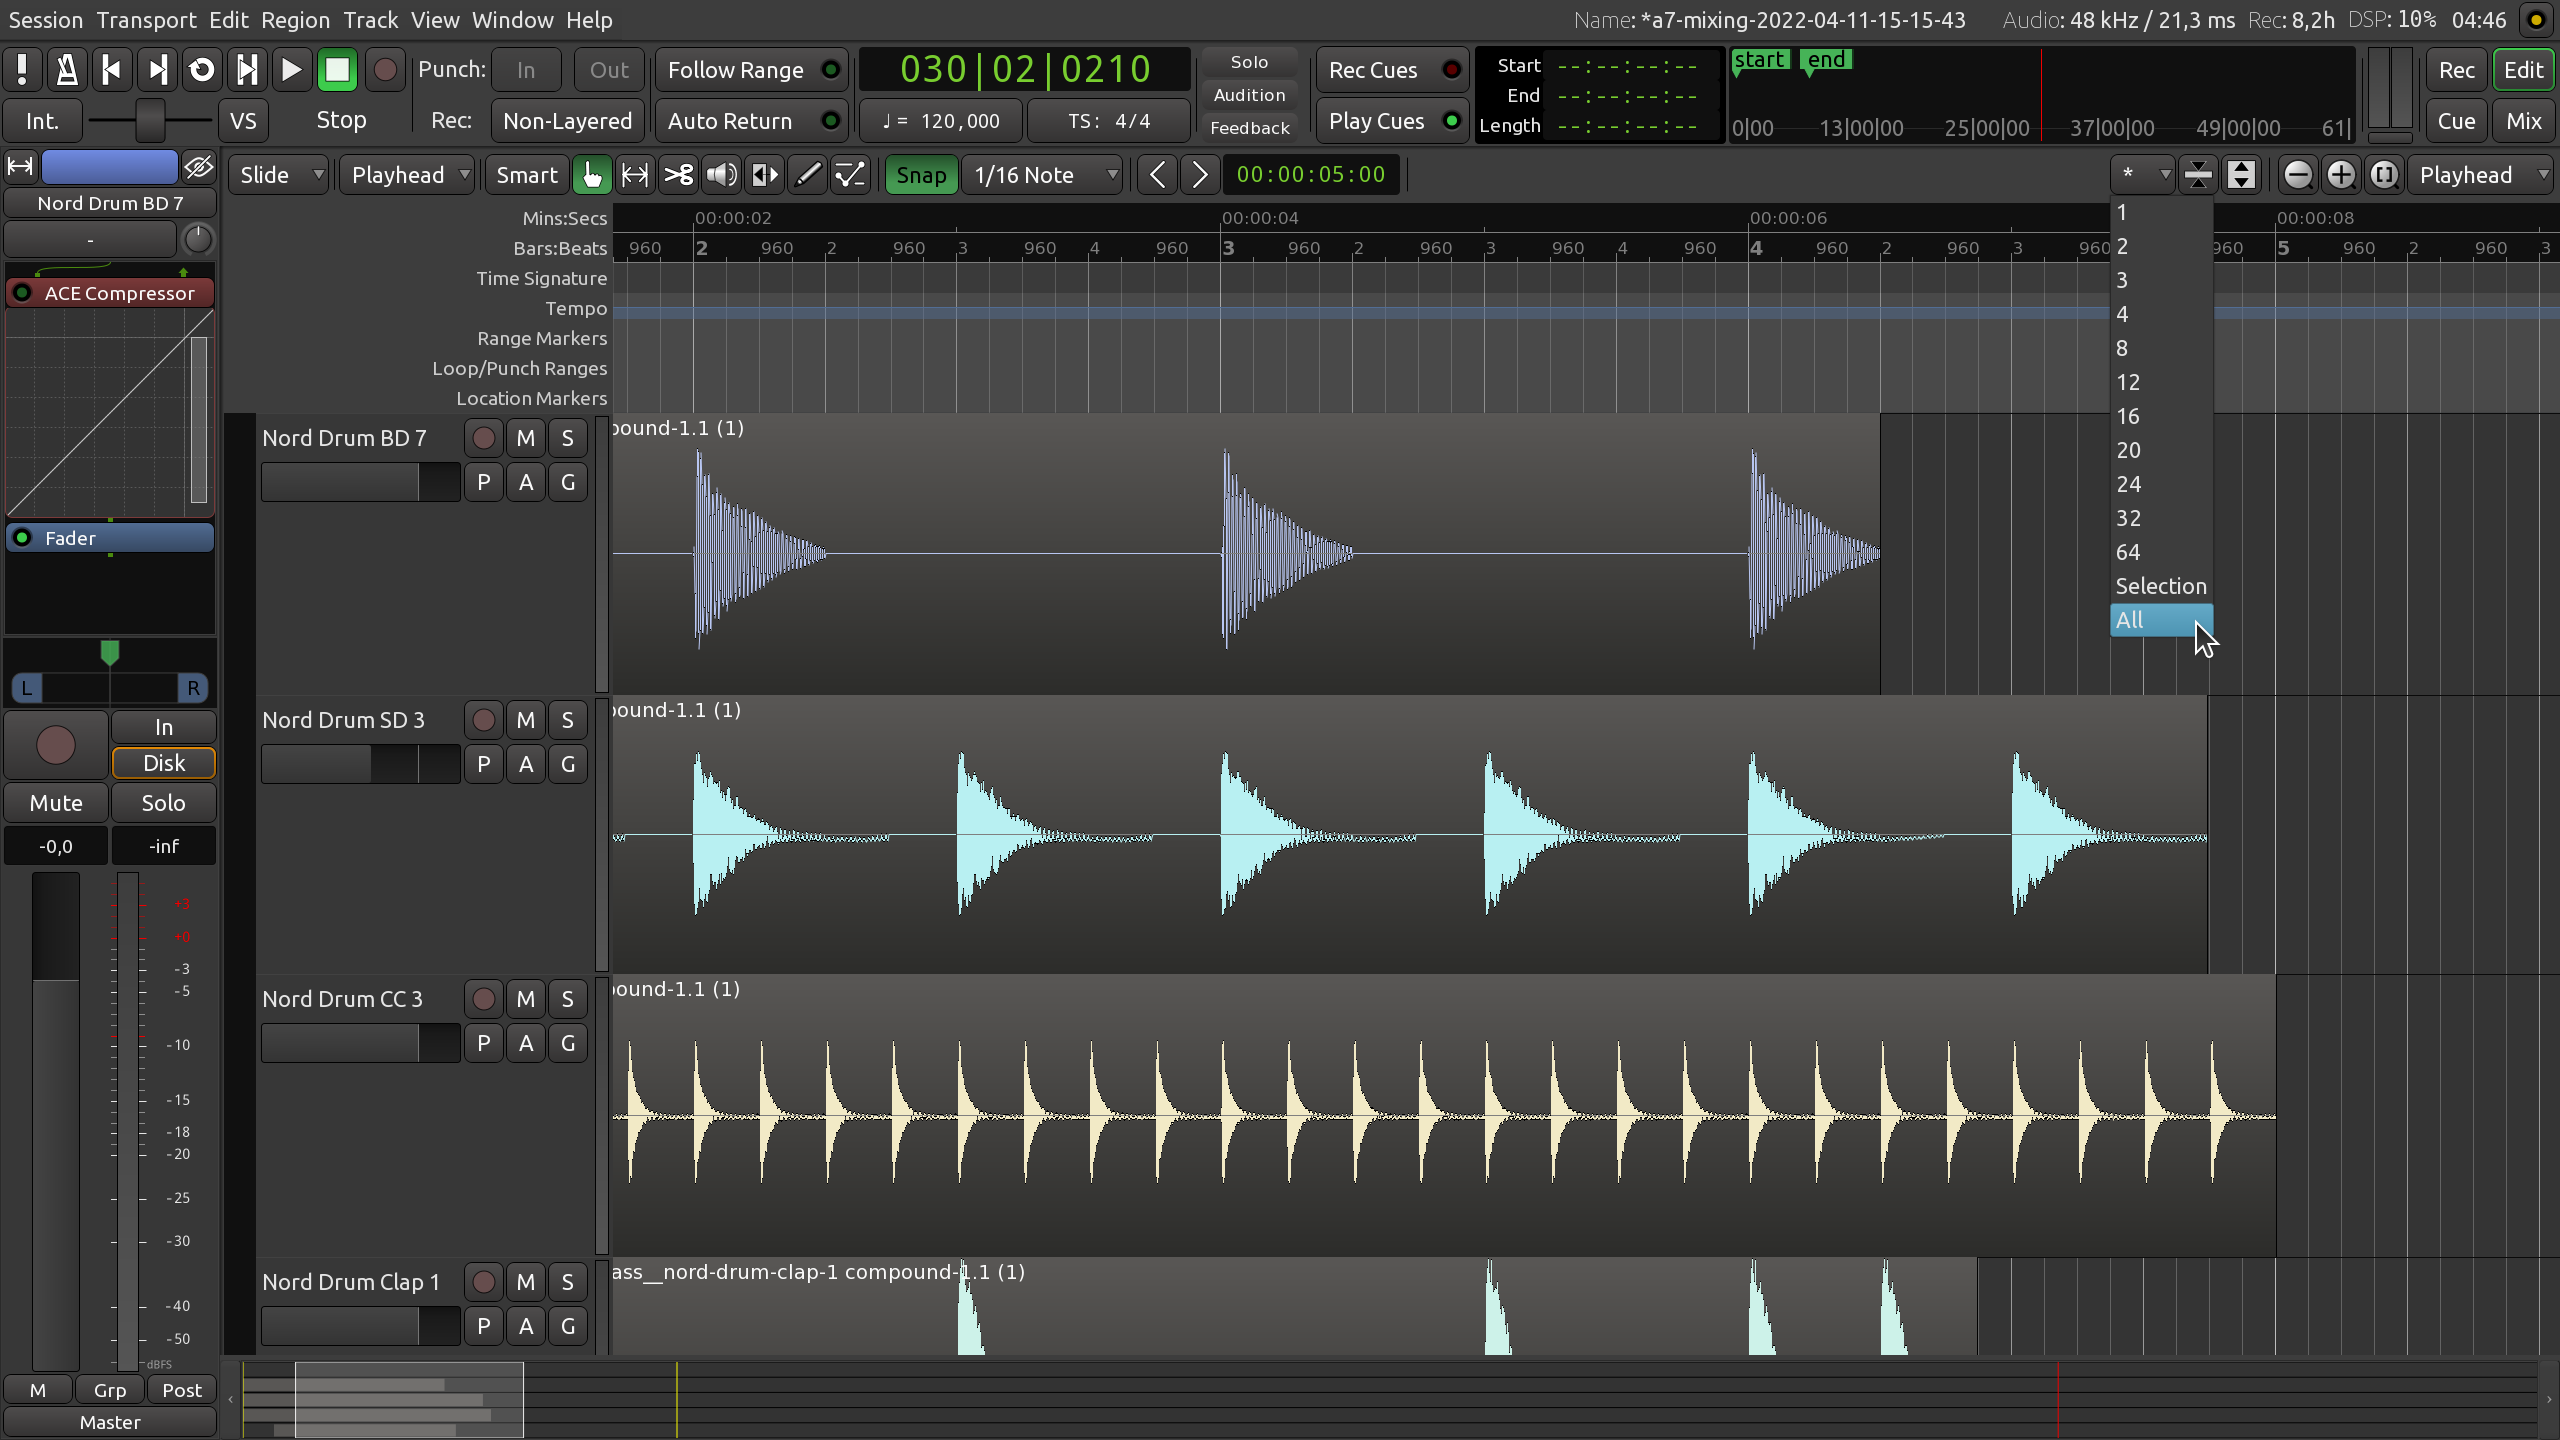Go to session end transport icon

click(x=157, y=70)
